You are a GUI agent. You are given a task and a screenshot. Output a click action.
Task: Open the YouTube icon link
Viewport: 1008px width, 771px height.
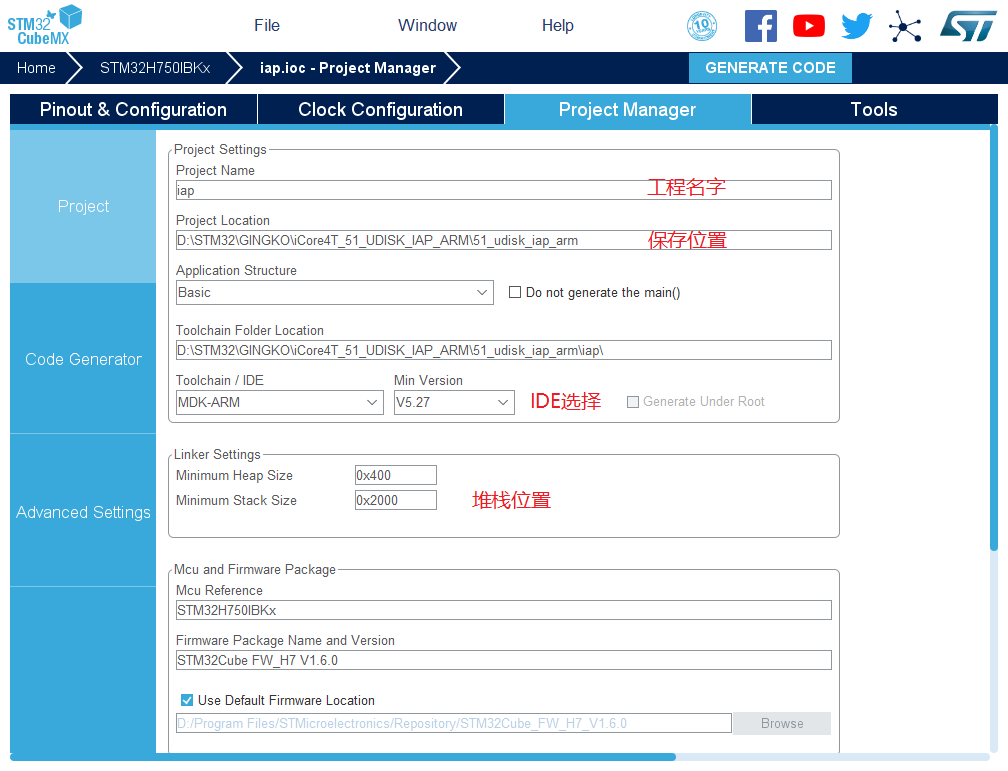pyautogui.click(x=809, y=26)
